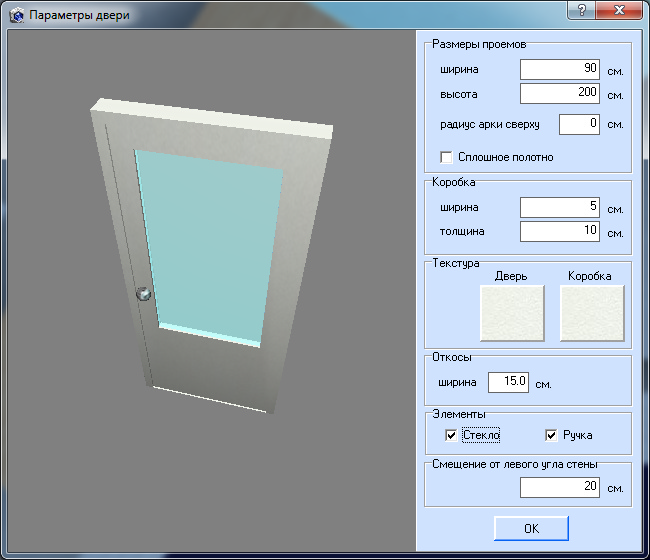650x560 pixels.
Task: Click the question mark help button
Action: 581,11
